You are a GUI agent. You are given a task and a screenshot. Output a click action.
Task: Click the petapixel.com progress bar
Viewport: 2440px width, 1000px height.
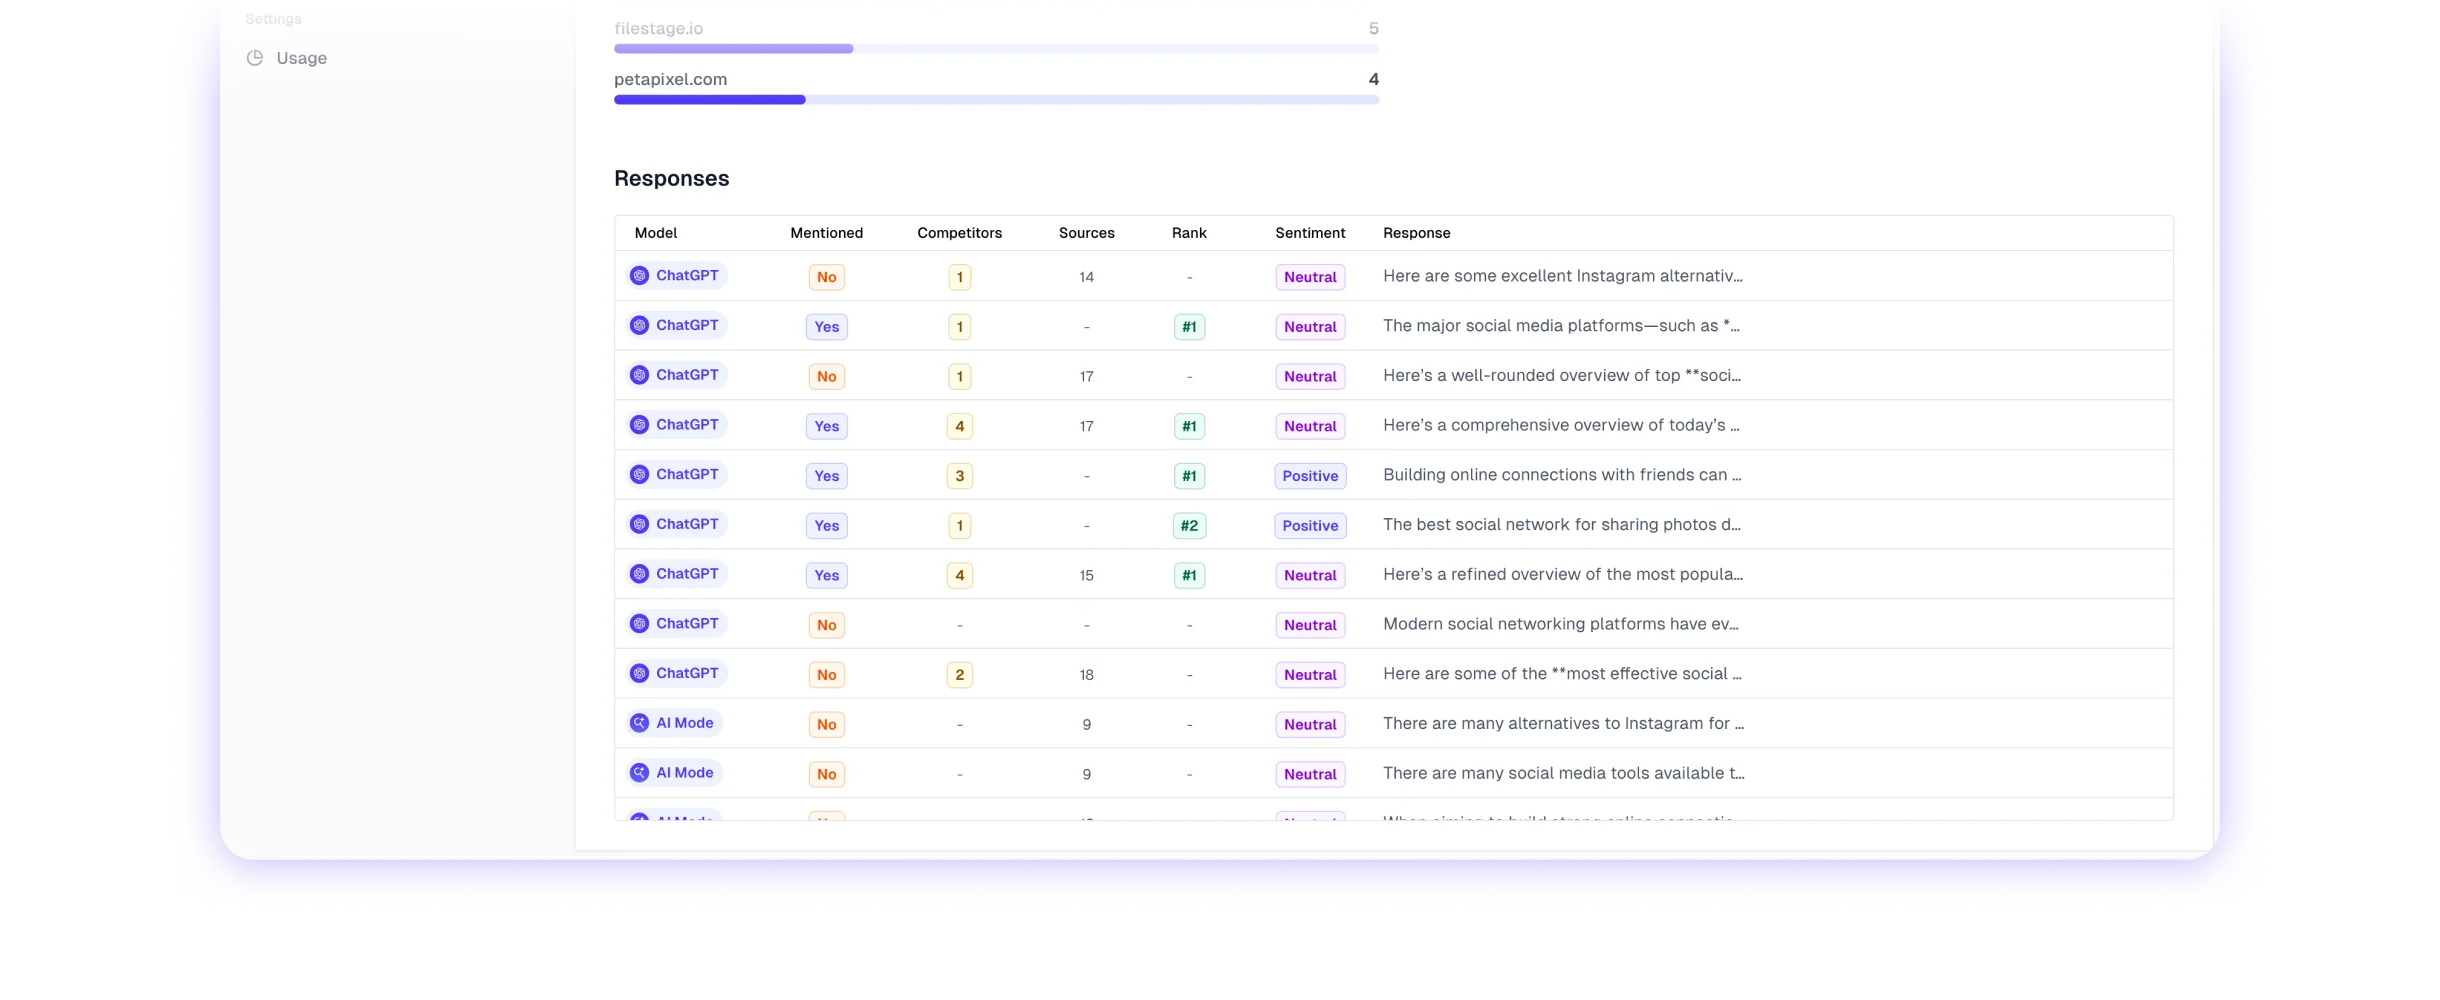click(x=996, y=100)
